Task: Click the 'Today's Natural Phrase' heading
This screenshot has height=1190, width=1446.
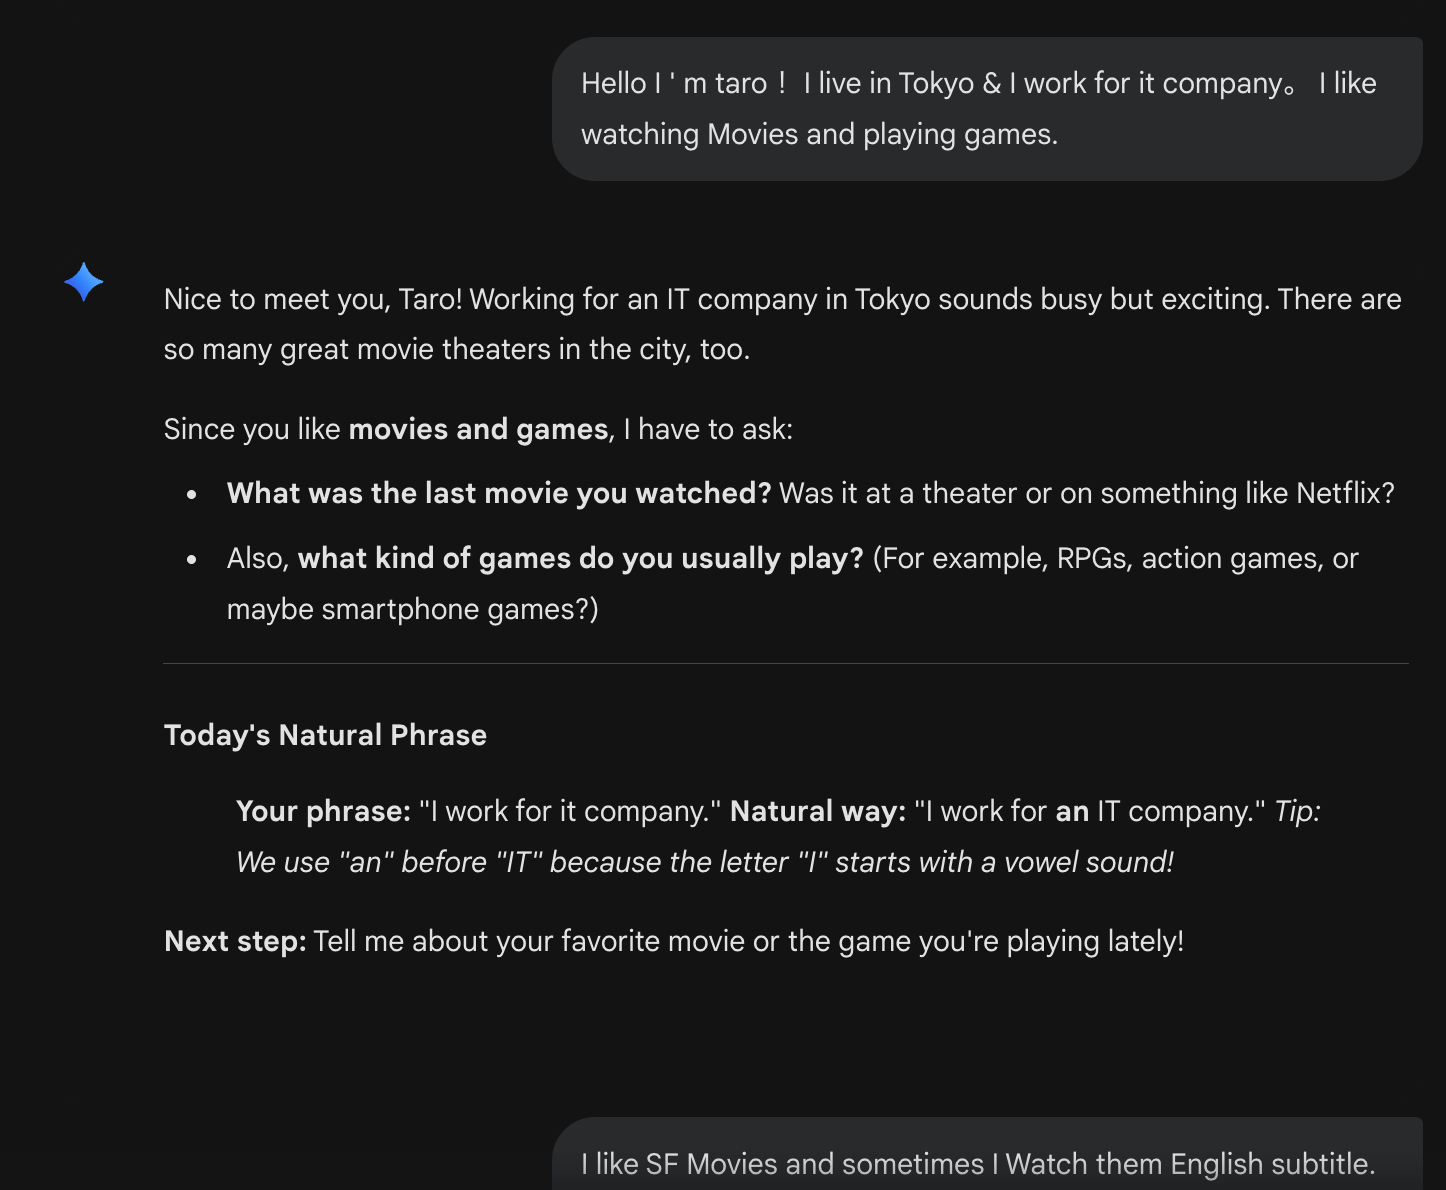Action: [x=325, y=735]
